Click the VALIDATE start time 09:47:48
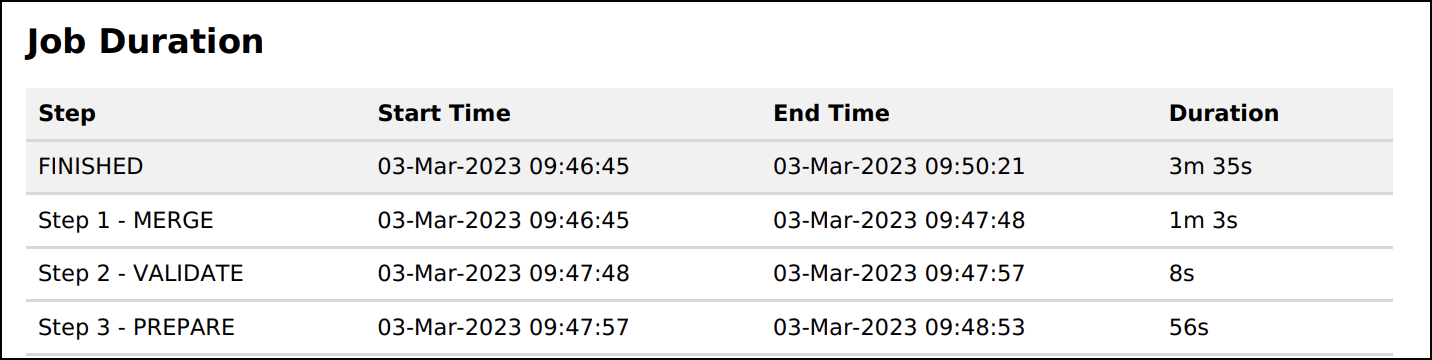This screenshot has height=360, width=1432. [503, 274]
